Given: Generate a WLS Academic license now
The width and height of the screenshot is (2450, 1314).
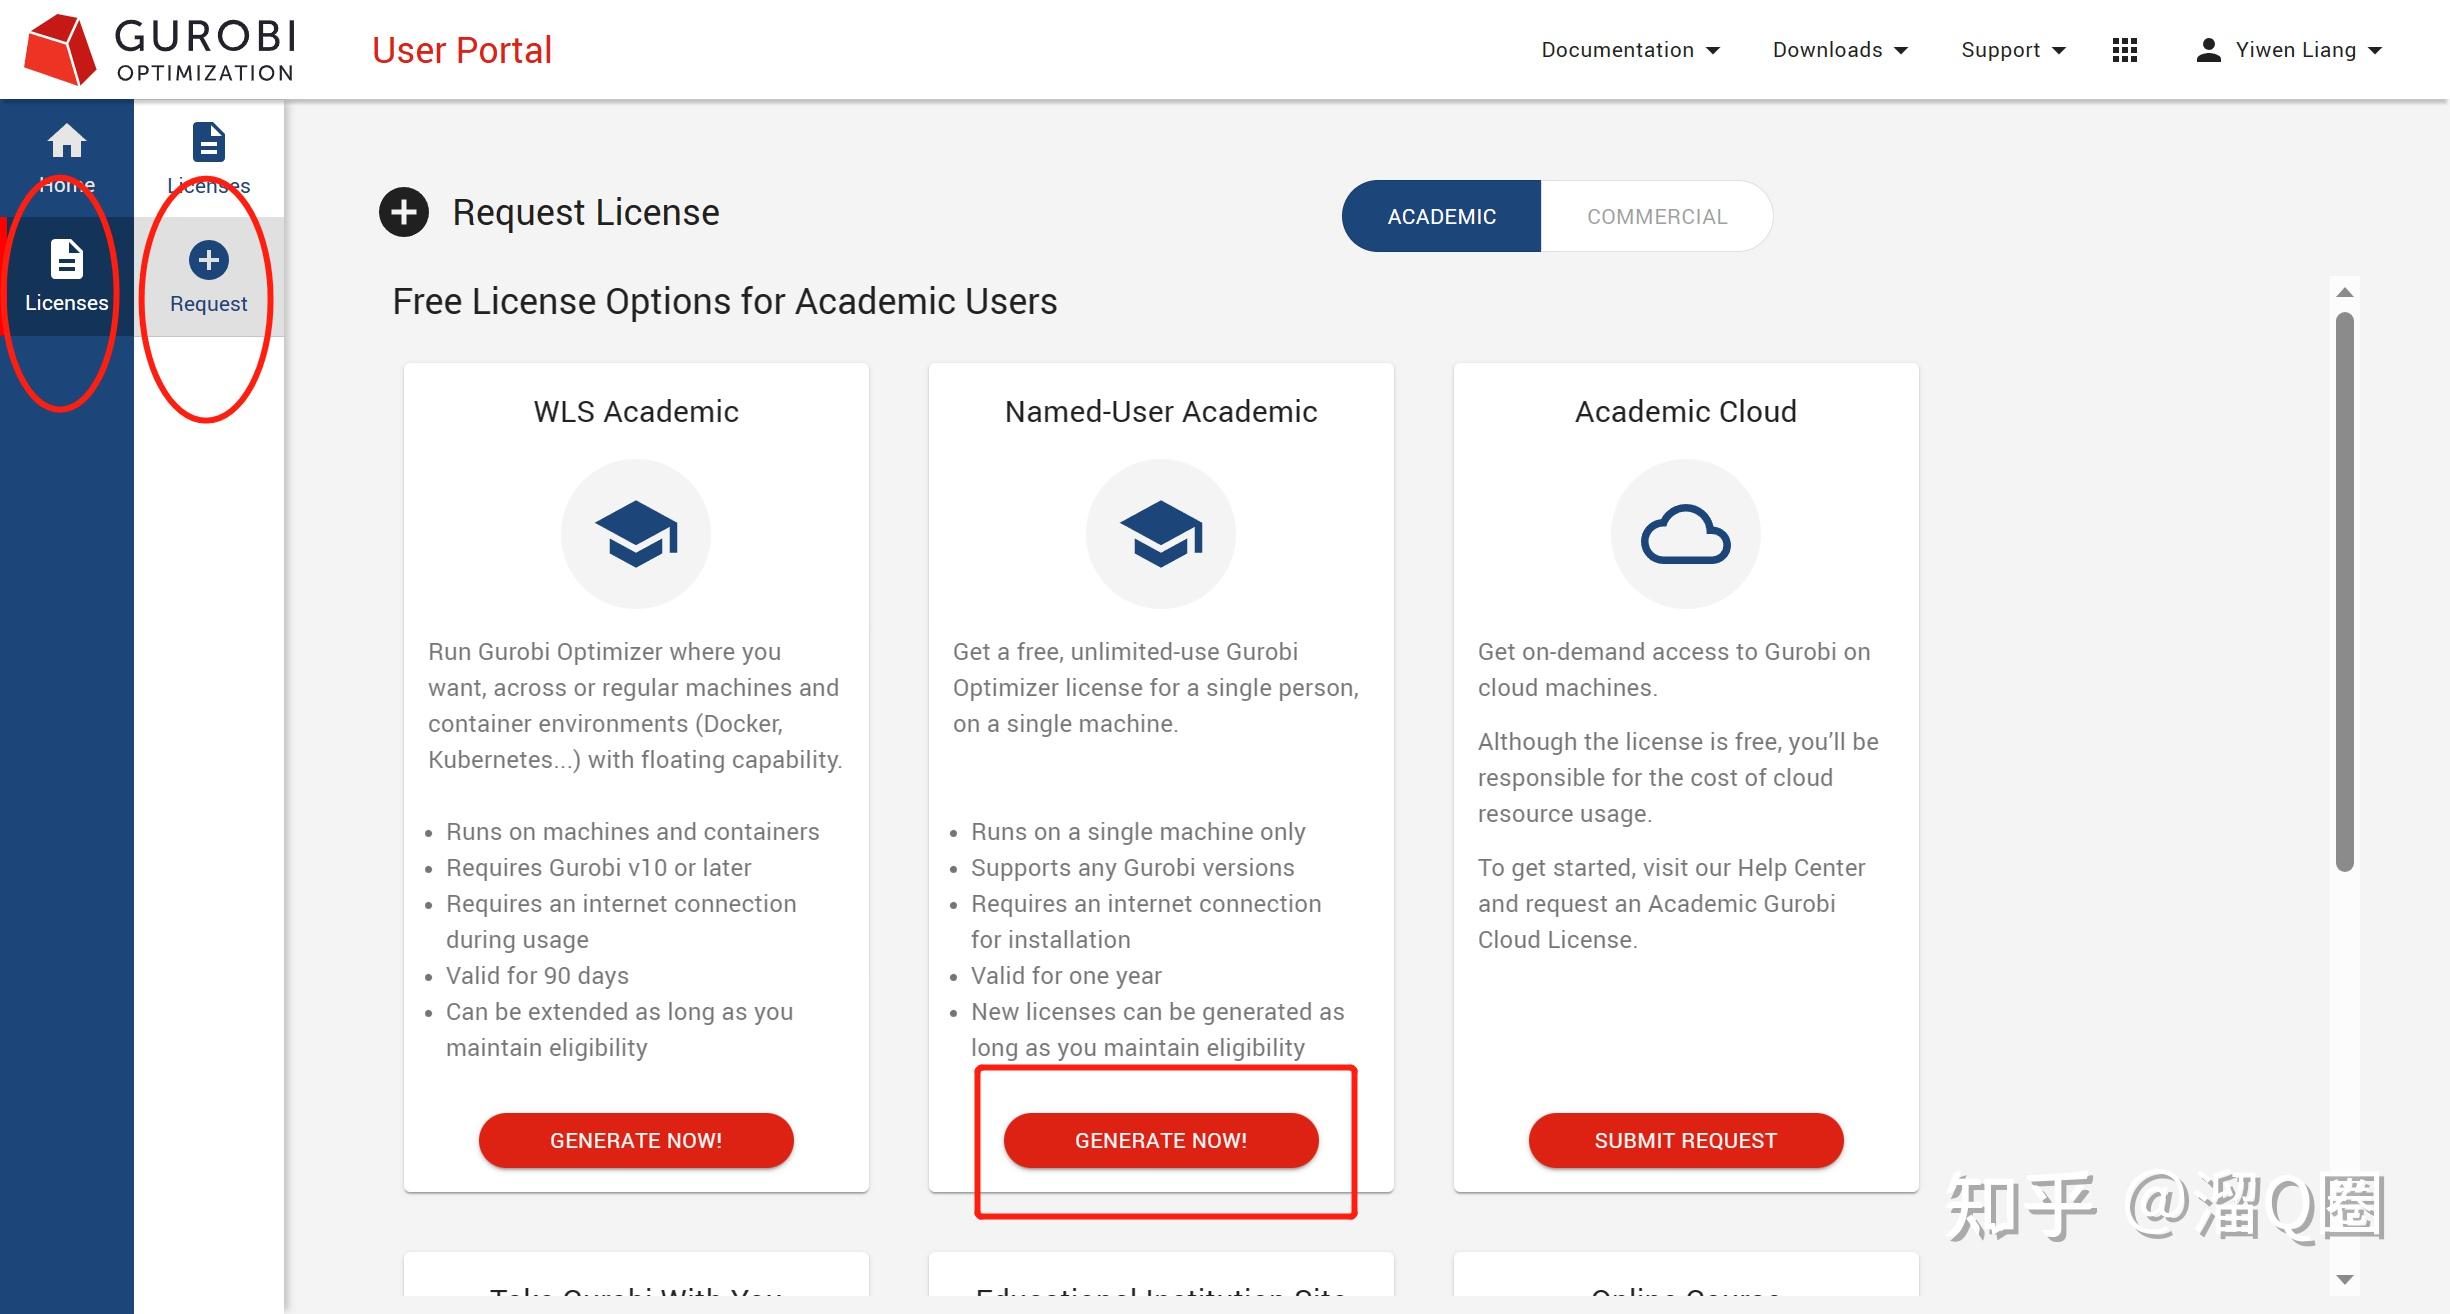Looking at the screenshot, I should point(636,1140).
